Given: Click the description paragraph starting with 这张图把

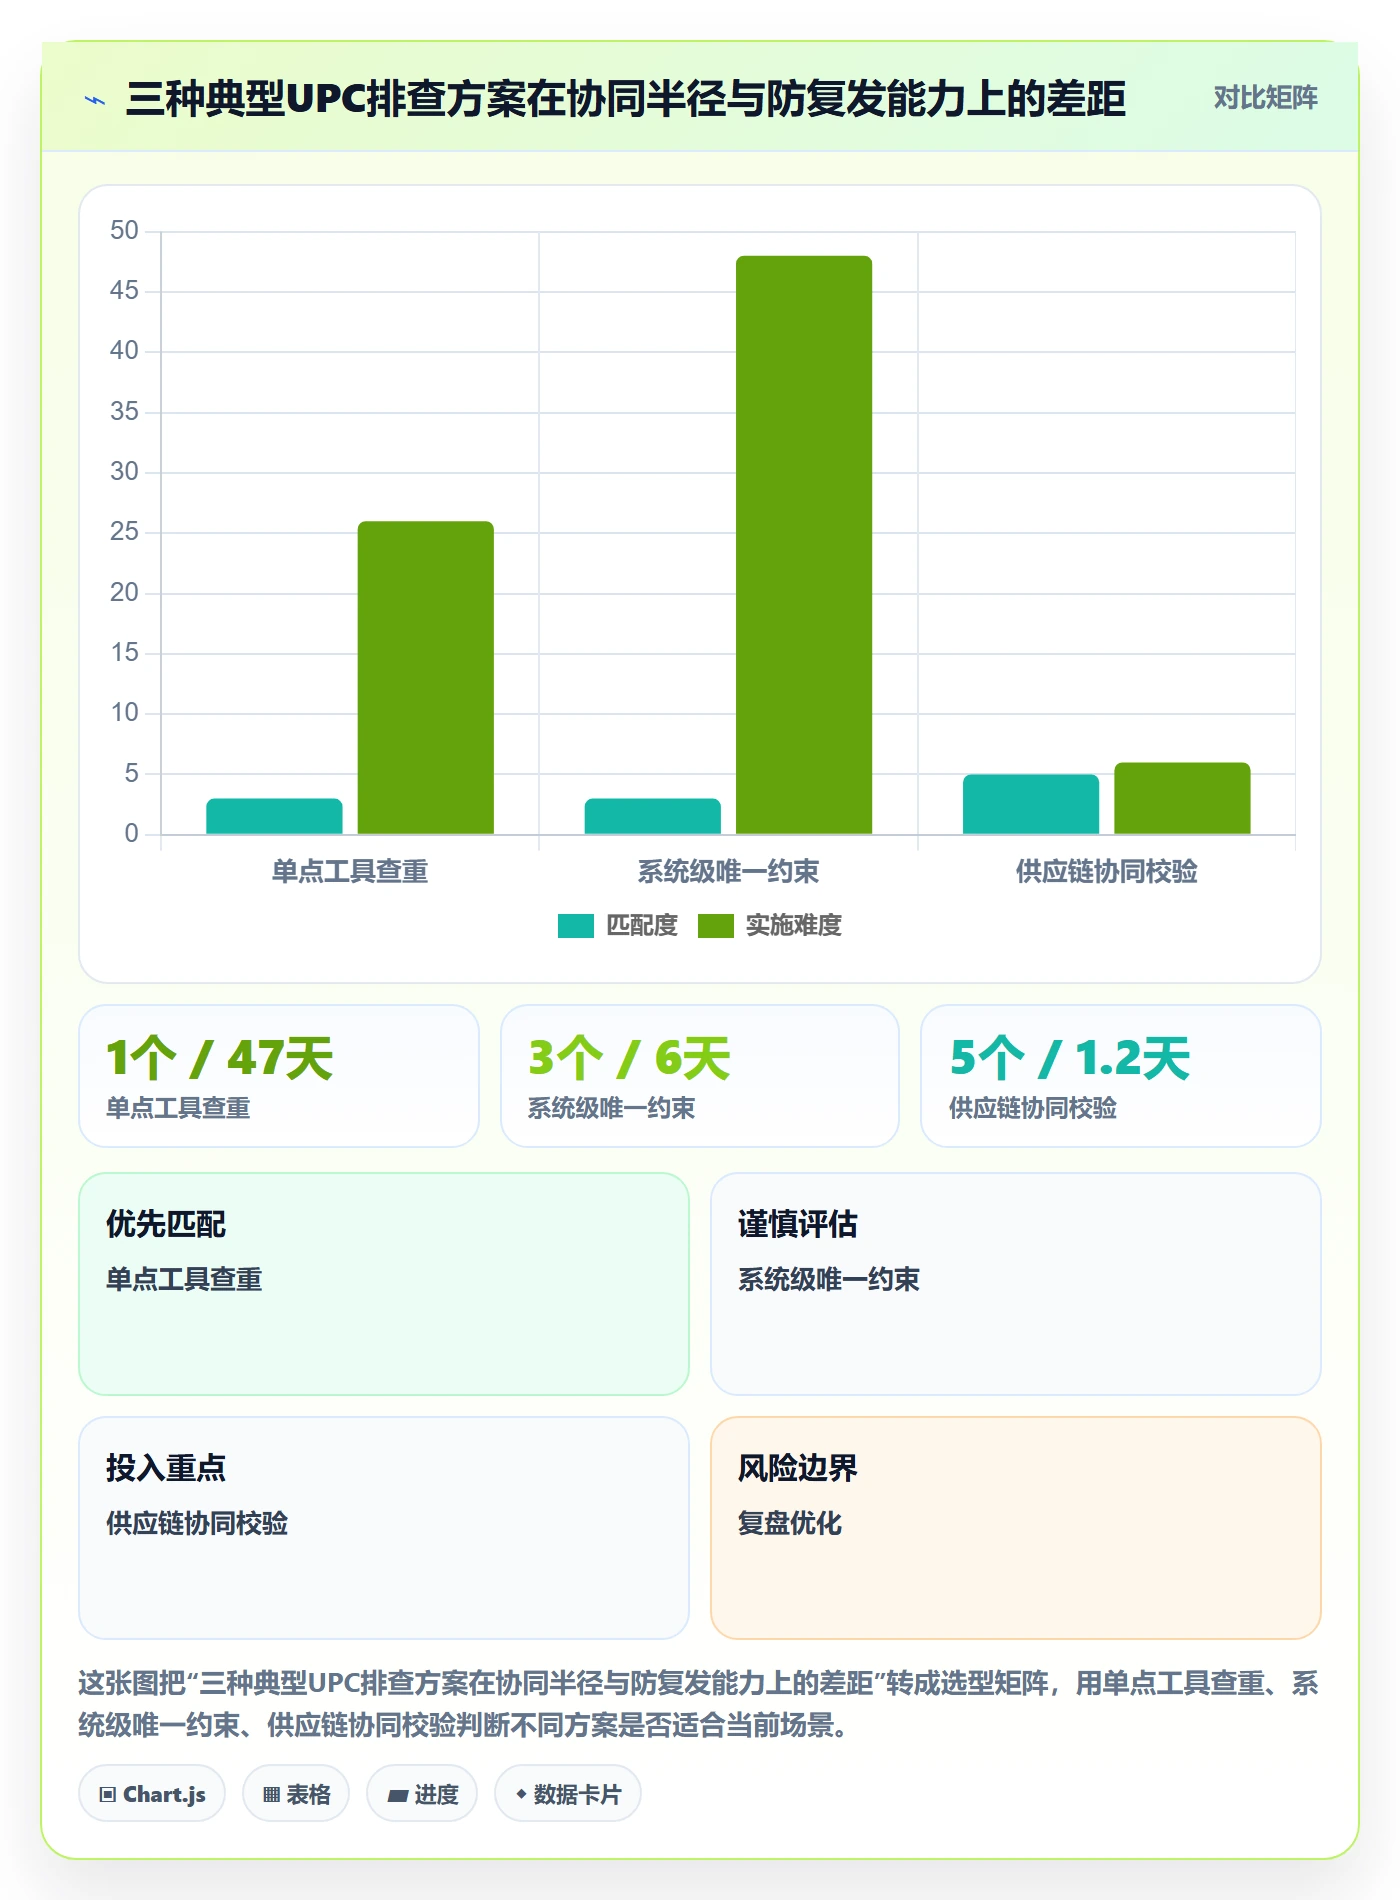Looking at the screenshot, I should pos(699,1704).
